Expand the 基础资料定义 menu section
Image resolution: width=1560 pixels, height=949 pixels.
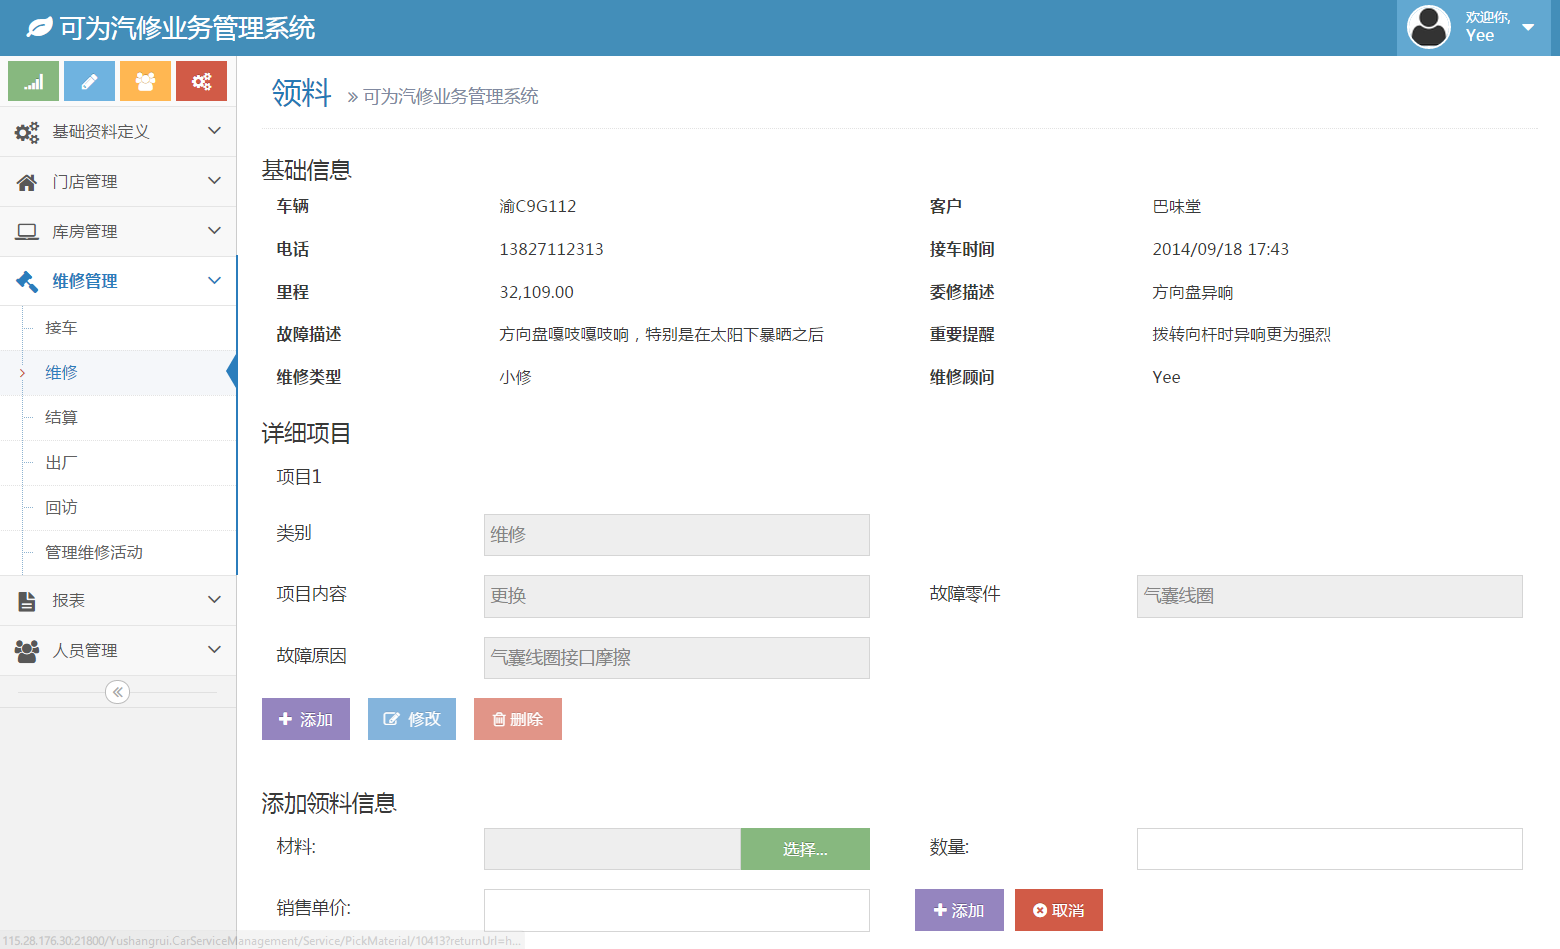(x=118, y=132)
